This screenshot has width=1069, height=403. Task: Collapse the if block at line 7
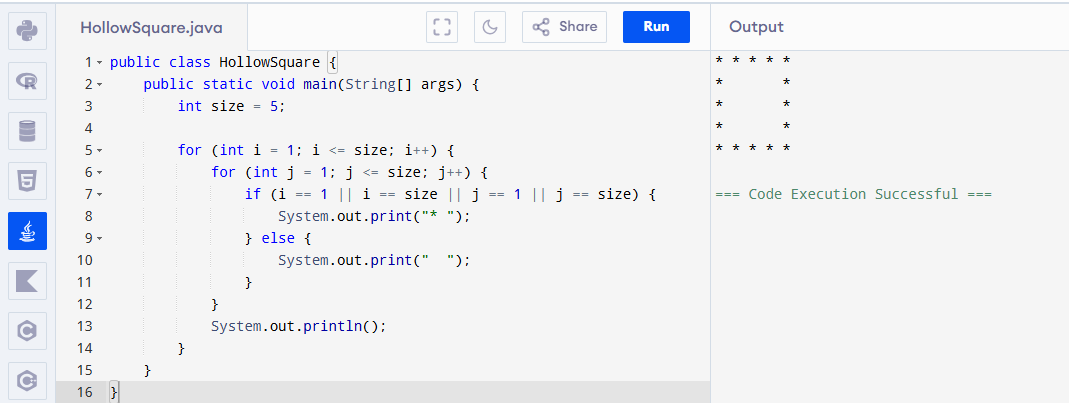[x=100, y=195]
